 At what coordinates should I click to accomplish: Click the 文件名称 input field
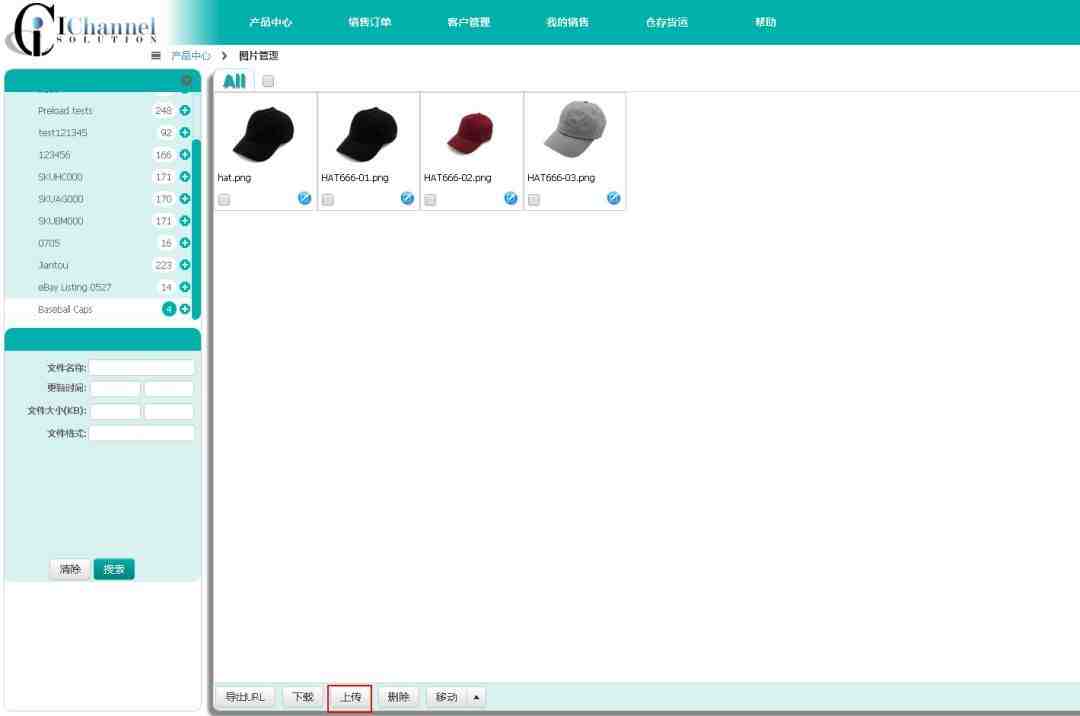tap(141, 368)
